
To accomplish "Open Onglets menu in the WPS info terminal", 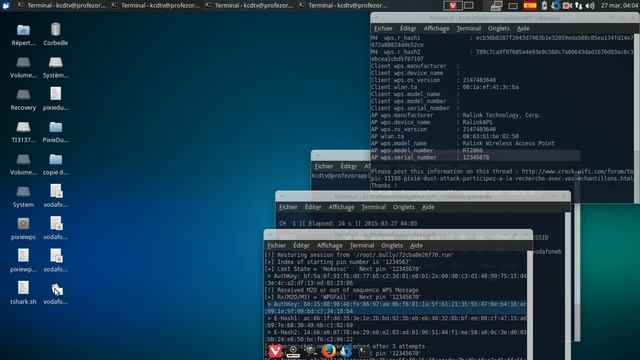I will [x=499, y=29].
